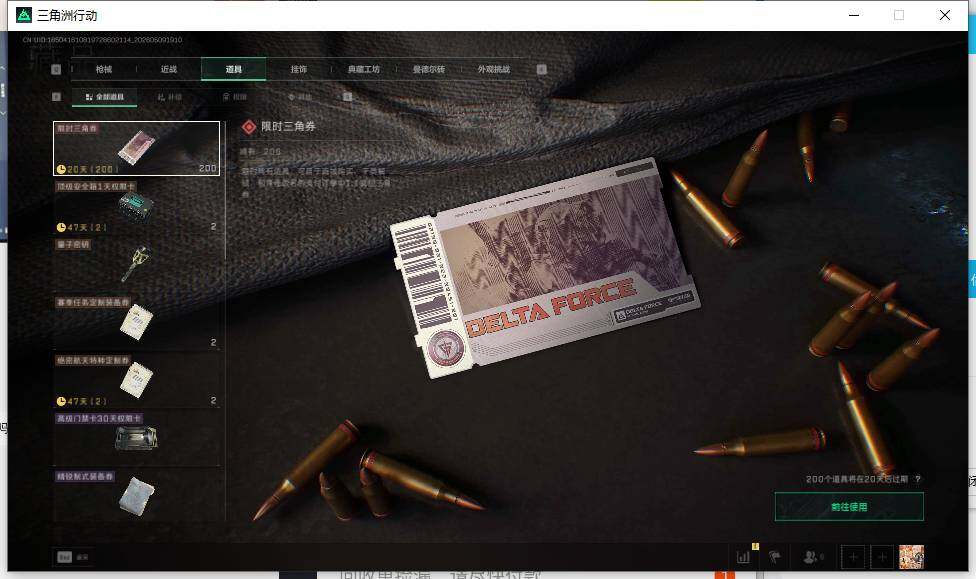
Task: Select the 量子密钥 item
Action: pyautogui.click(x=136, y=264)
